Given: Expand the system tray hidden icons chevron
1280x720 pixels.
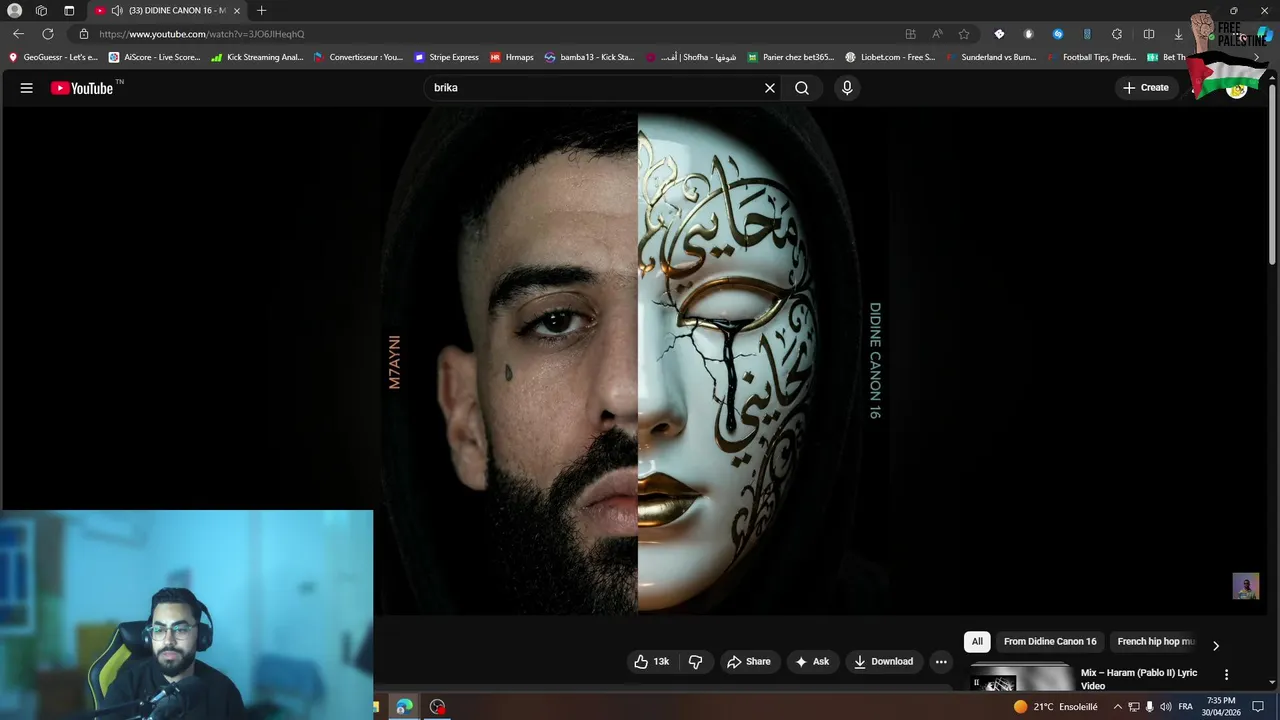Looking at the screenshot, I should [1117, 707].
